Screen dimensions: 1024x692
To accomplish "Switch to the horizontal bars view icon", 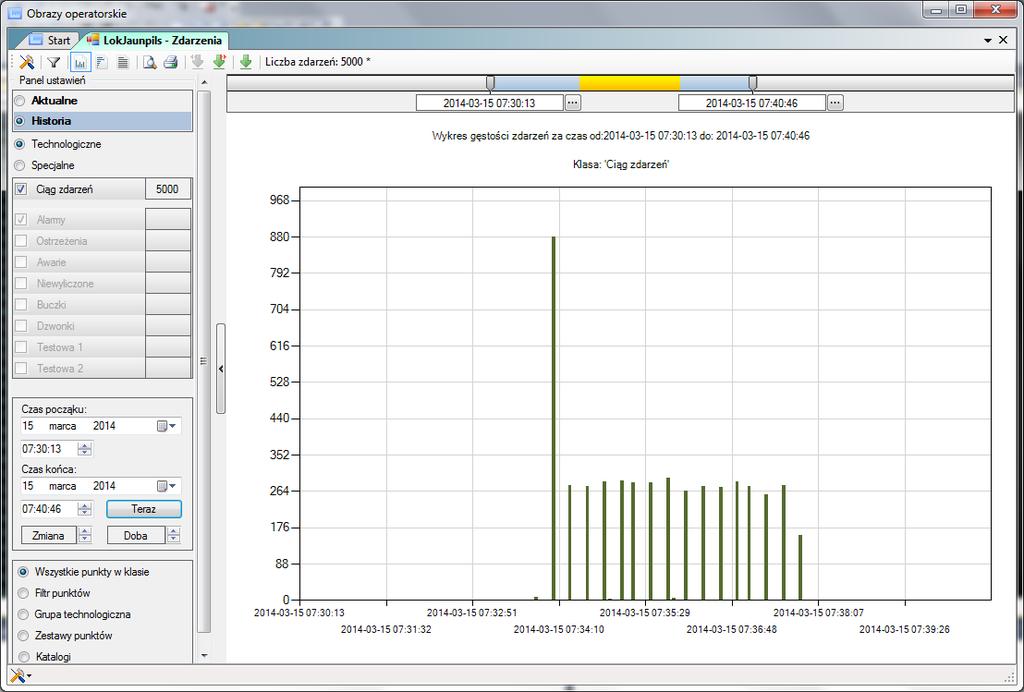I will [102, 62].
